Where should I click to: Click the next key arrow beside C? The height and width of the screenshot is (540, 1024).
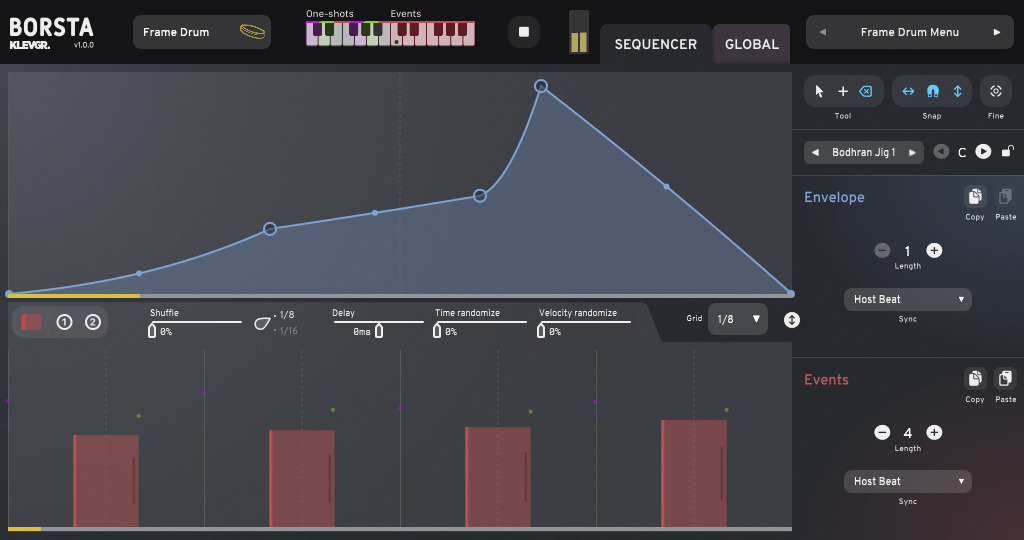pyautogui.click(x=983, y=151)
